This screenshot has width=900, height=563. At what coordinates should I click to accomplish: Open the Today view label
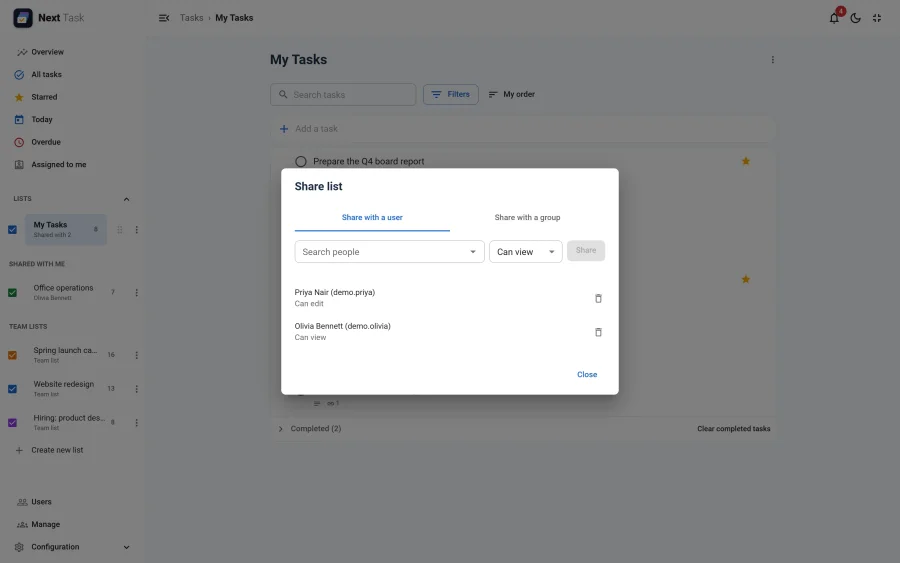(42, 119)
